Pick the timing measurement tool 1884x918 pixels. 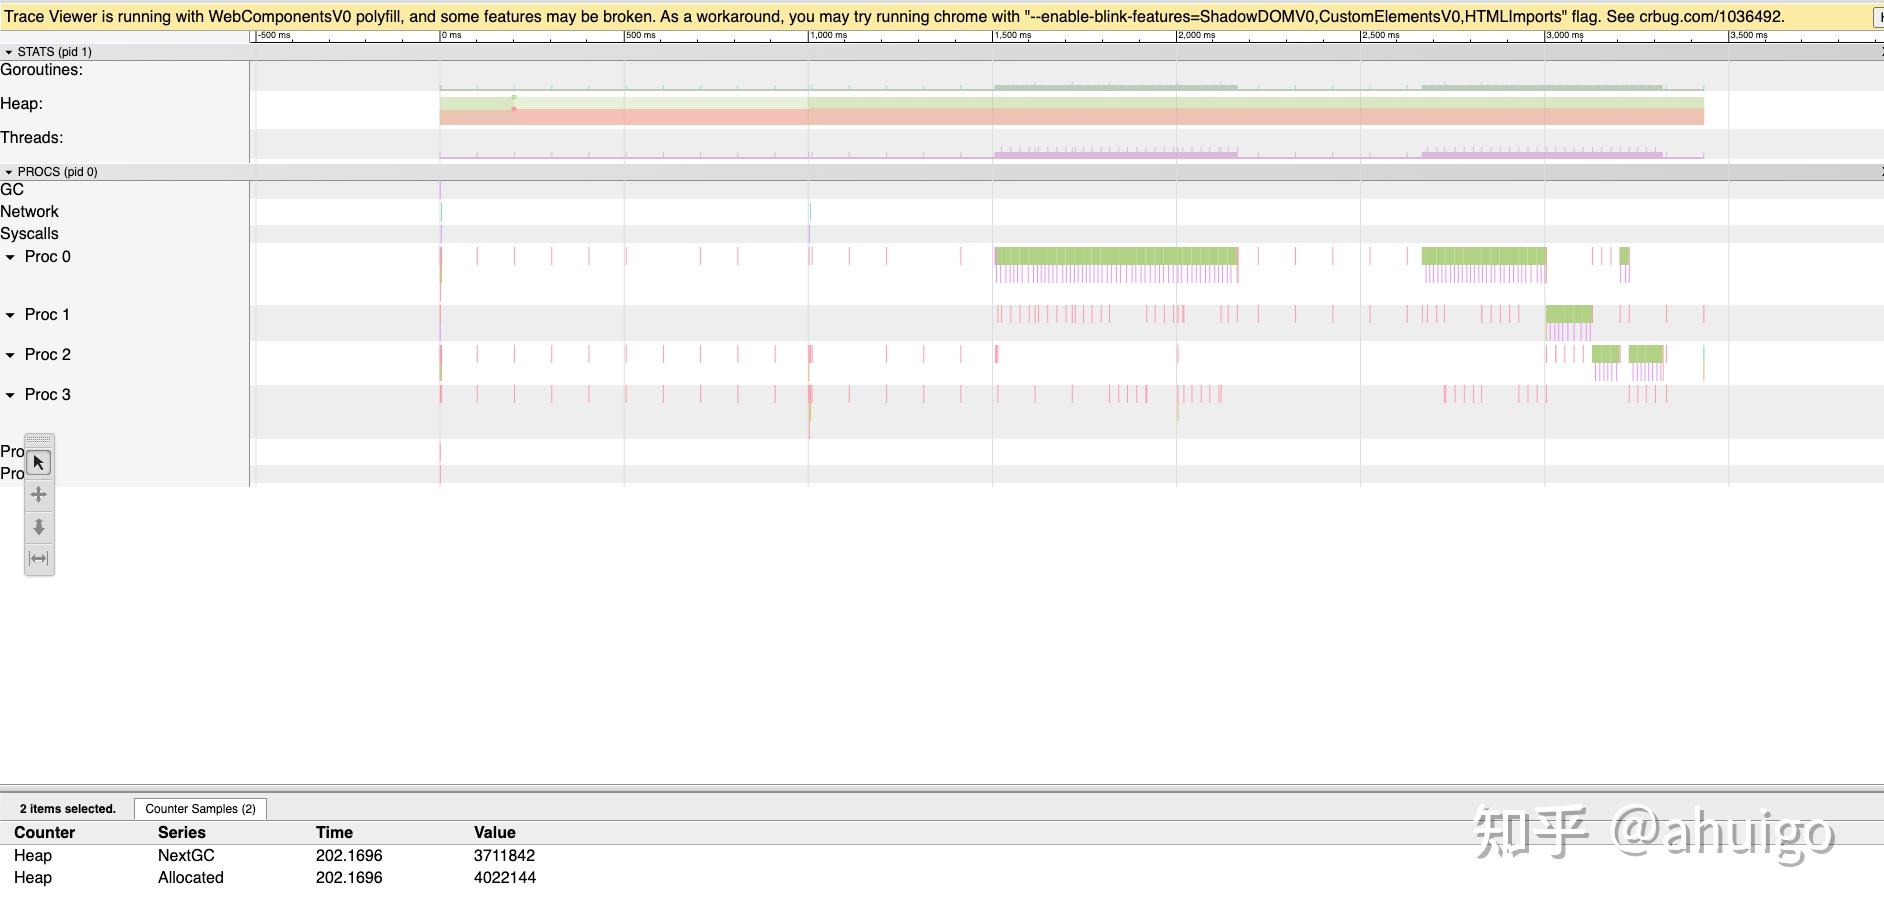39,559
